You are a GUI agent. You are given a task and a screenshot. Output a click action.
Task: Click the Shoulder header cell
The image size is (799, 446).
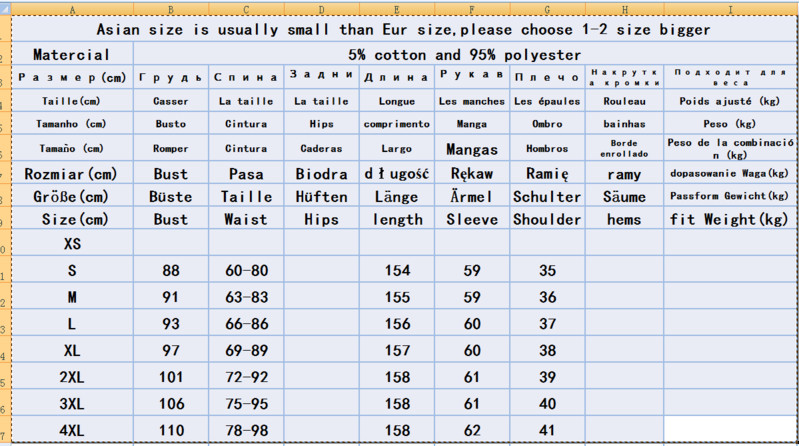(x=547, y=219)
